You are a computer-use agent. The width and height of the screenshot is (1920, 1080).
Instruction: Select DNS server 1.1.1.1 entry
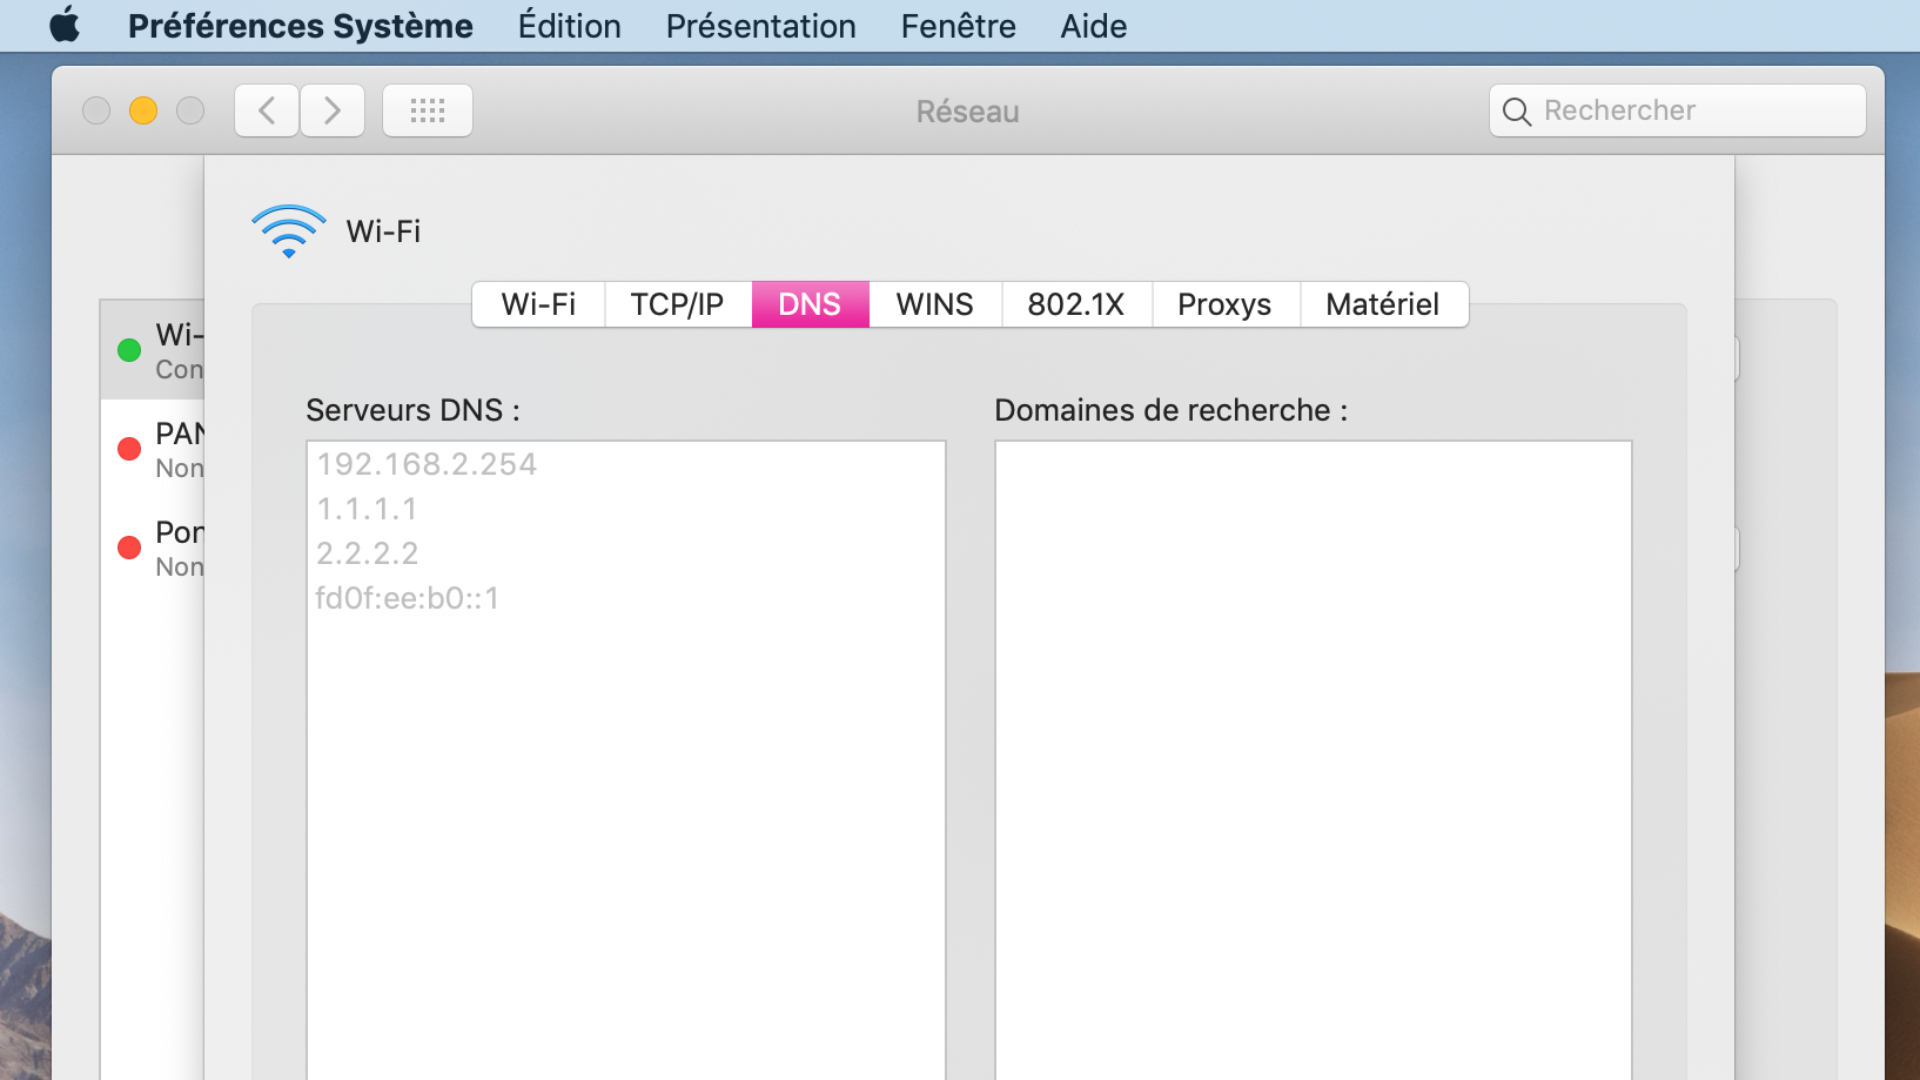click(366, 509)
